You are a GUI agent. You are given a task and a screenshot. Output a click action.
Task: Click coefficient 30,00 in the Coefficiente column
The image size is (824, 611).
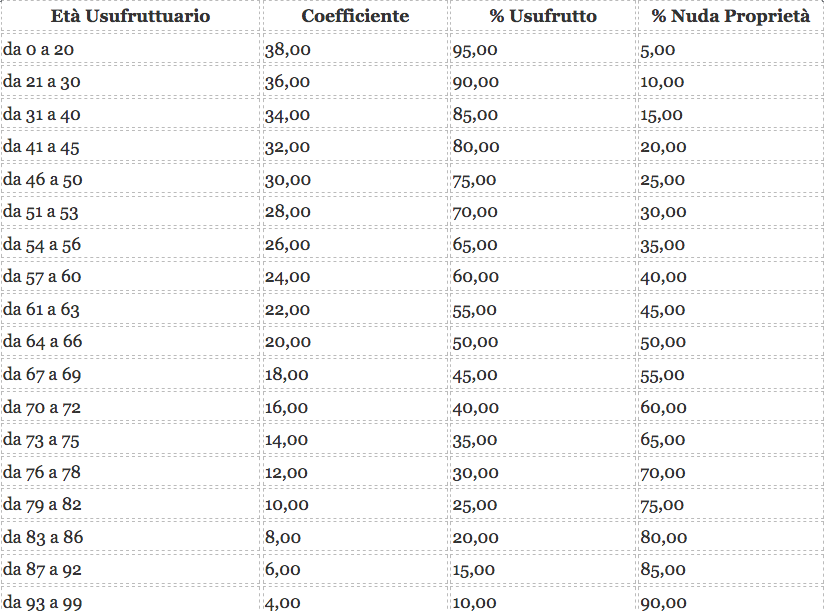click(x=287, y=179)
